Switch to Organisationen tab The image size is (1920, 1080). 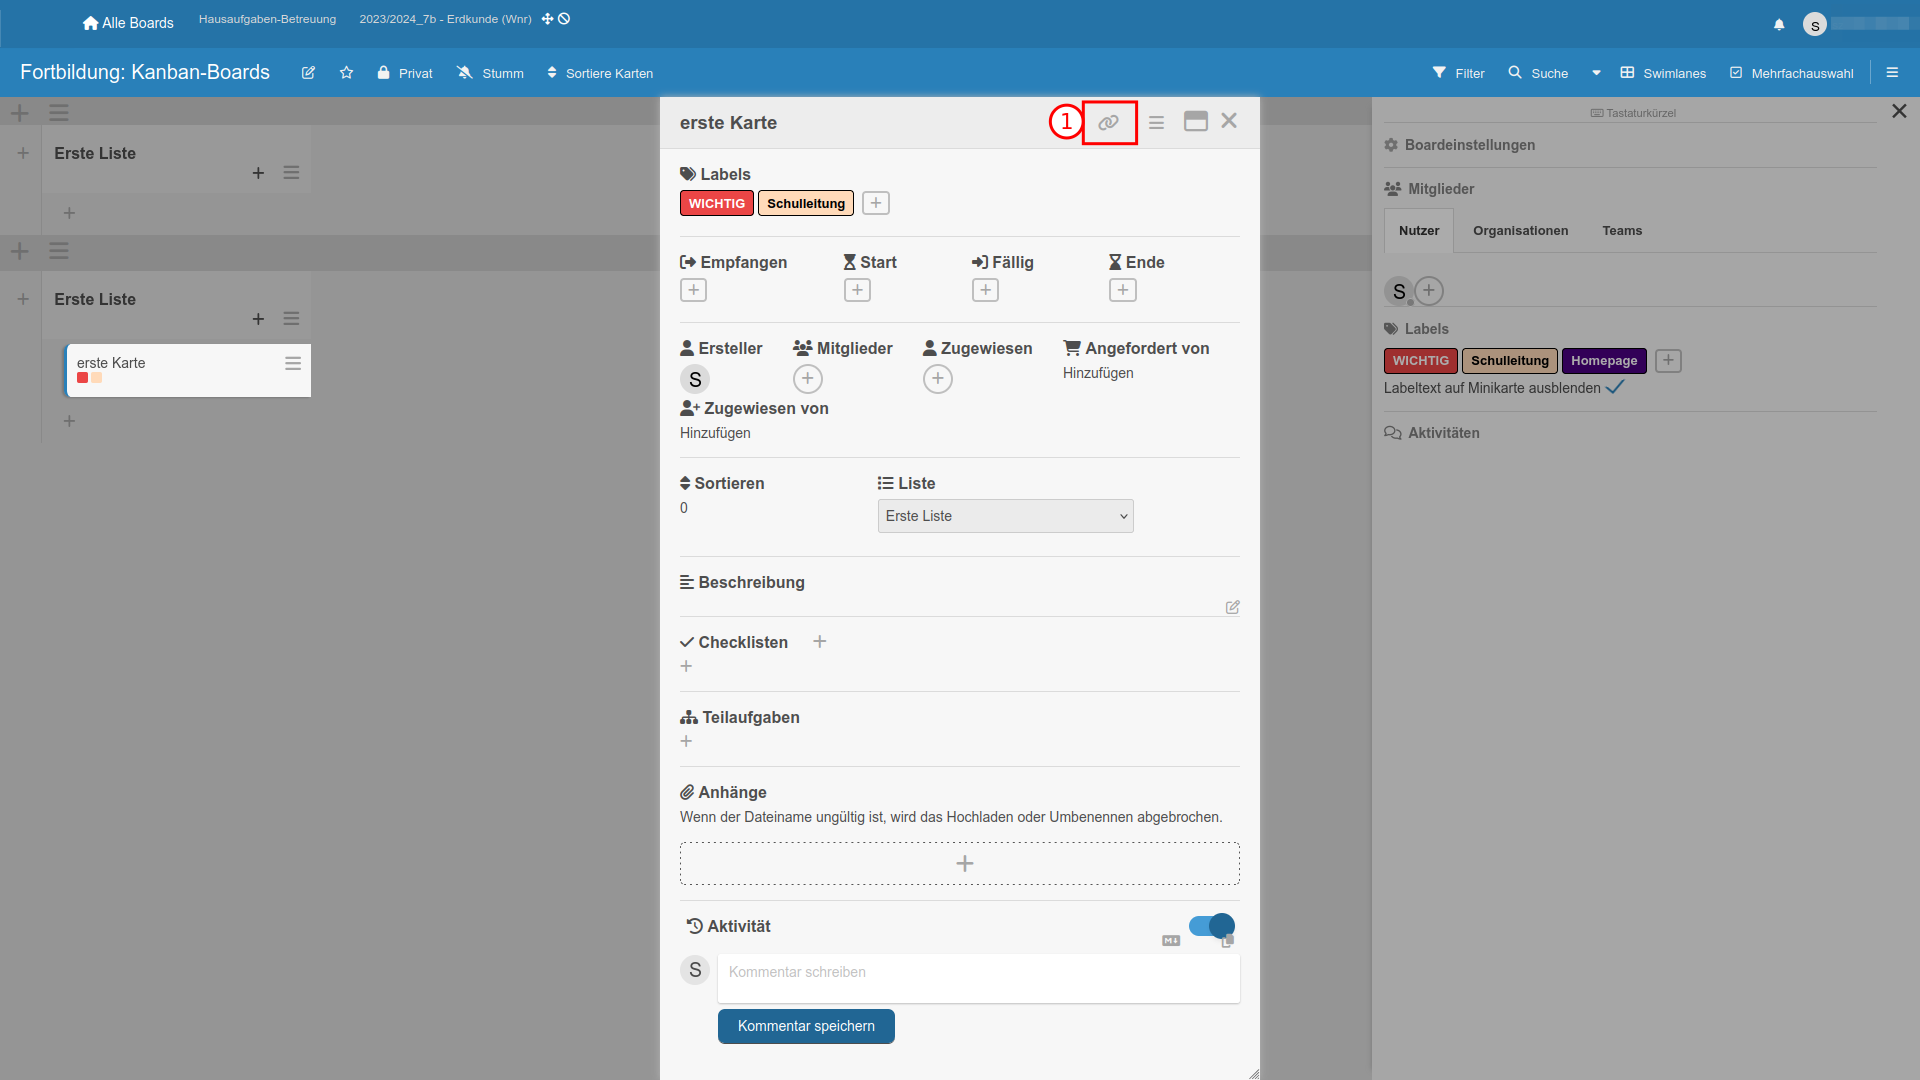(1520, 231)
